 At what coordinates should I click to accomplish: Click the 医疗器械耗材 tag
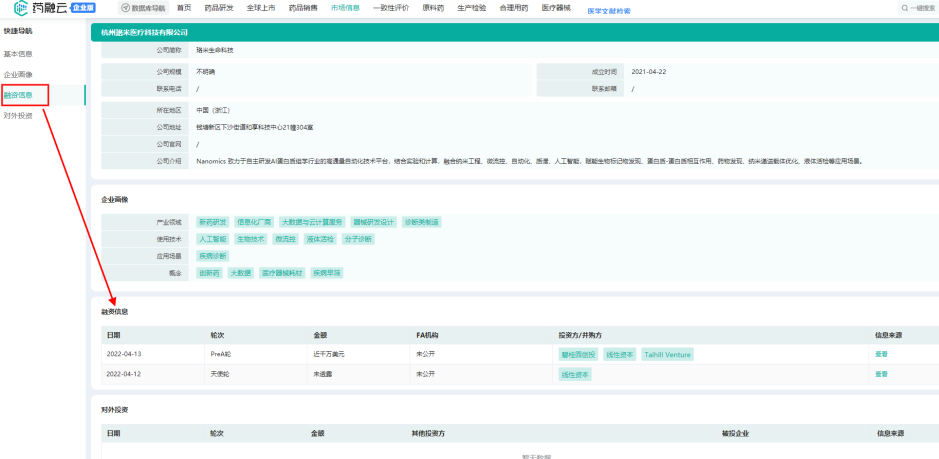283,273
